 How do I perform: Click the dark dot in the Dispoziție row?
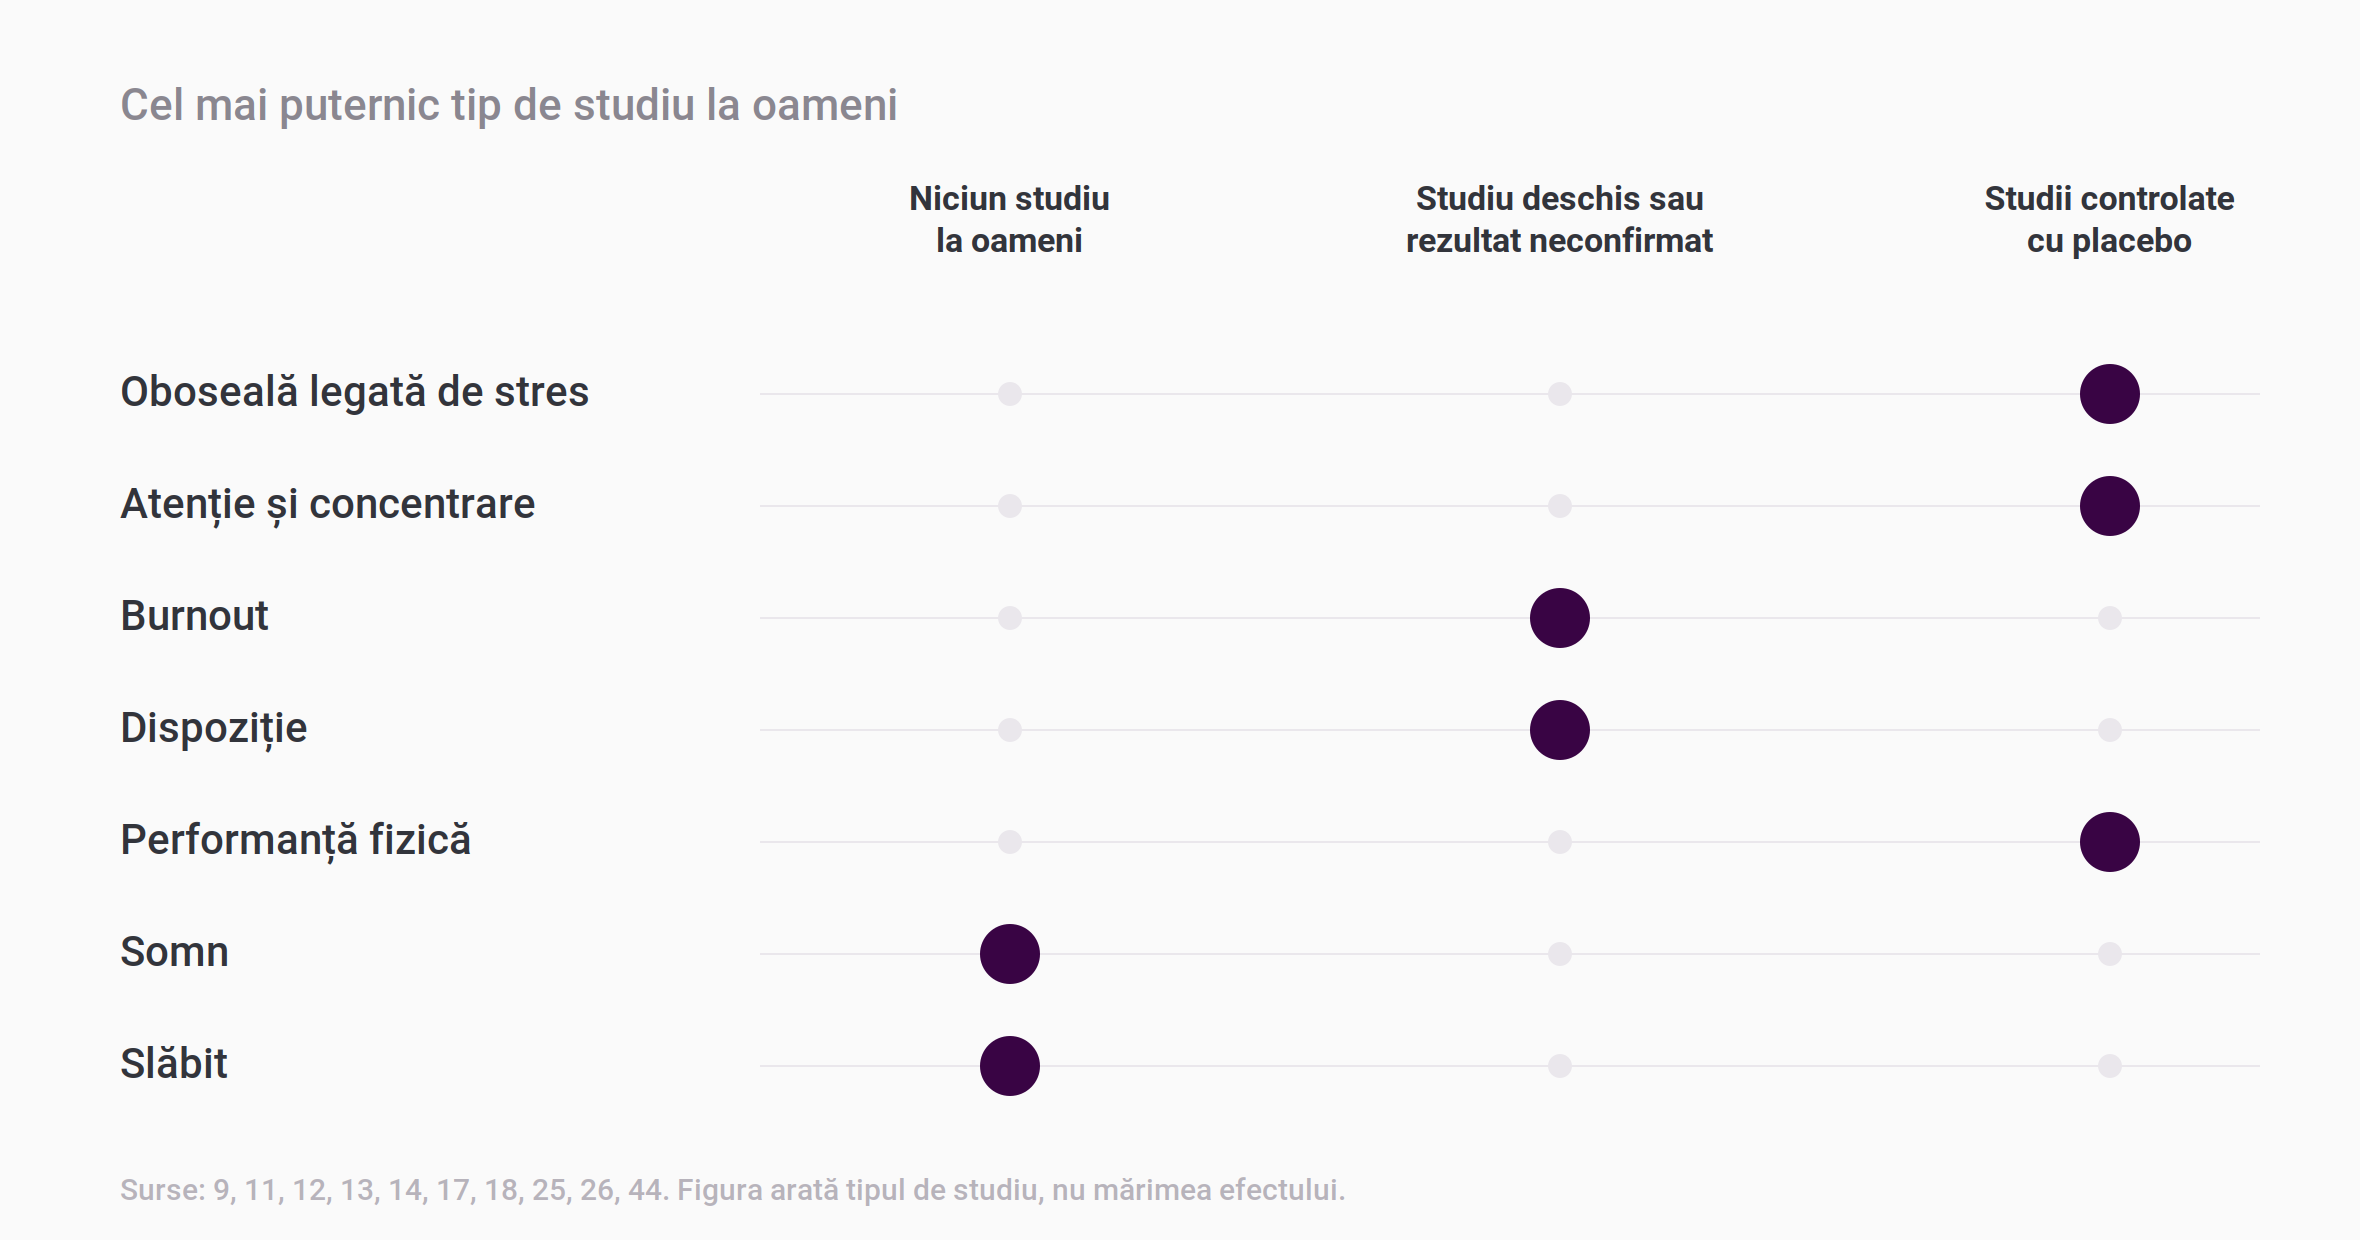click(1560, 730)
